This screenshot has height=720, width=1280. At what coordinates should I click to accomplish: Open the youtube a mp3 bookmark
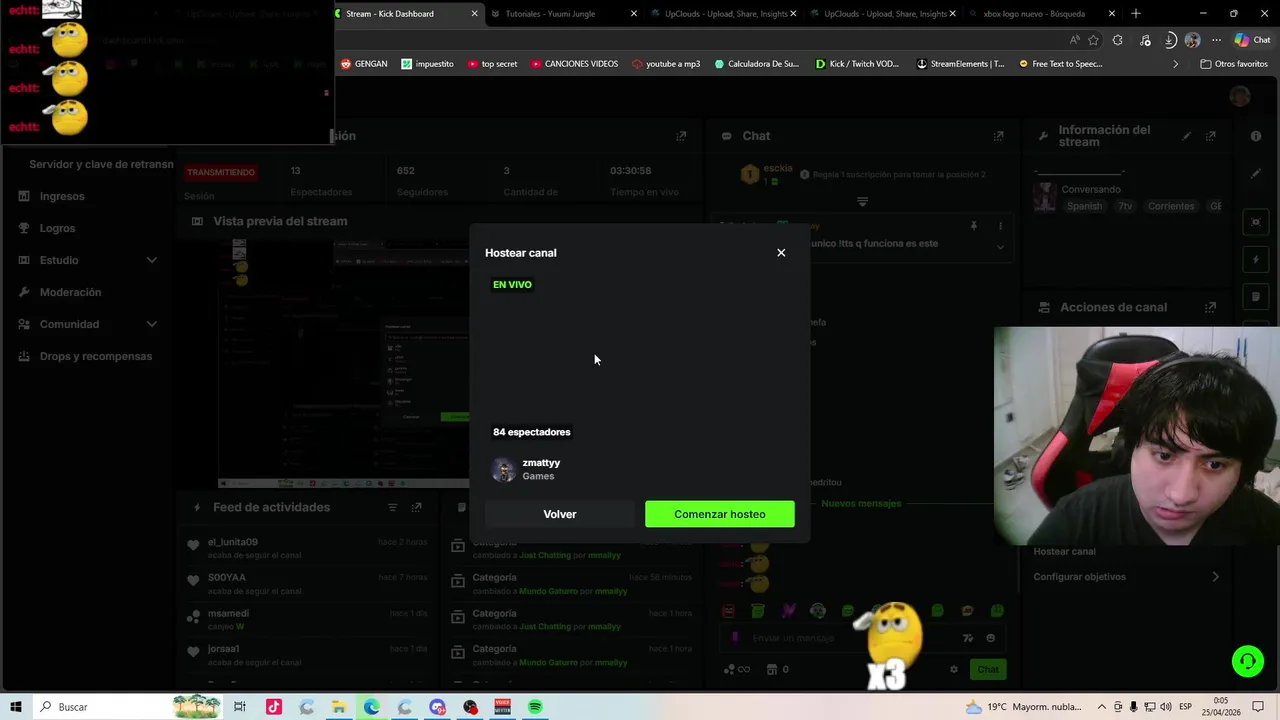tap(666, 64)
